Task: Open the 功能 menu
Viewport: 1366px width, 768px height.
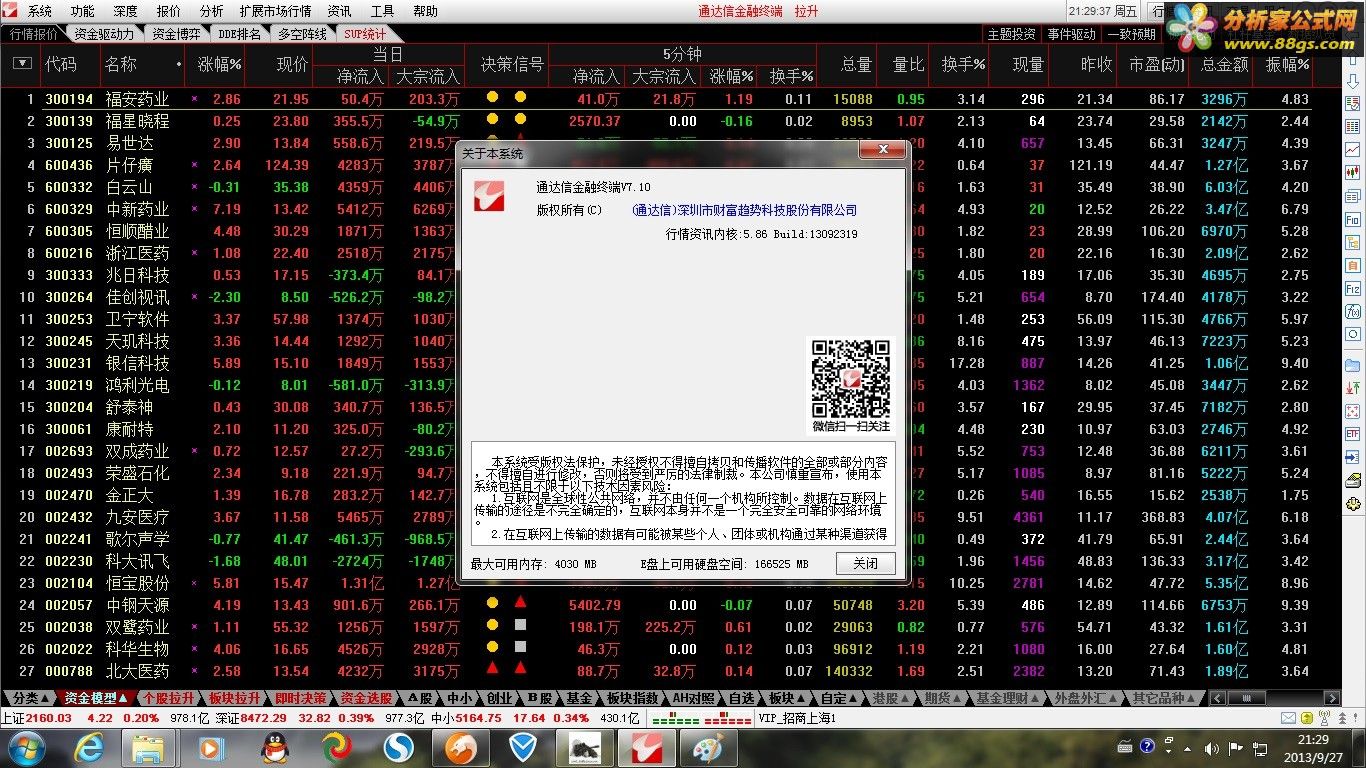Action: [x=82, y=11]
